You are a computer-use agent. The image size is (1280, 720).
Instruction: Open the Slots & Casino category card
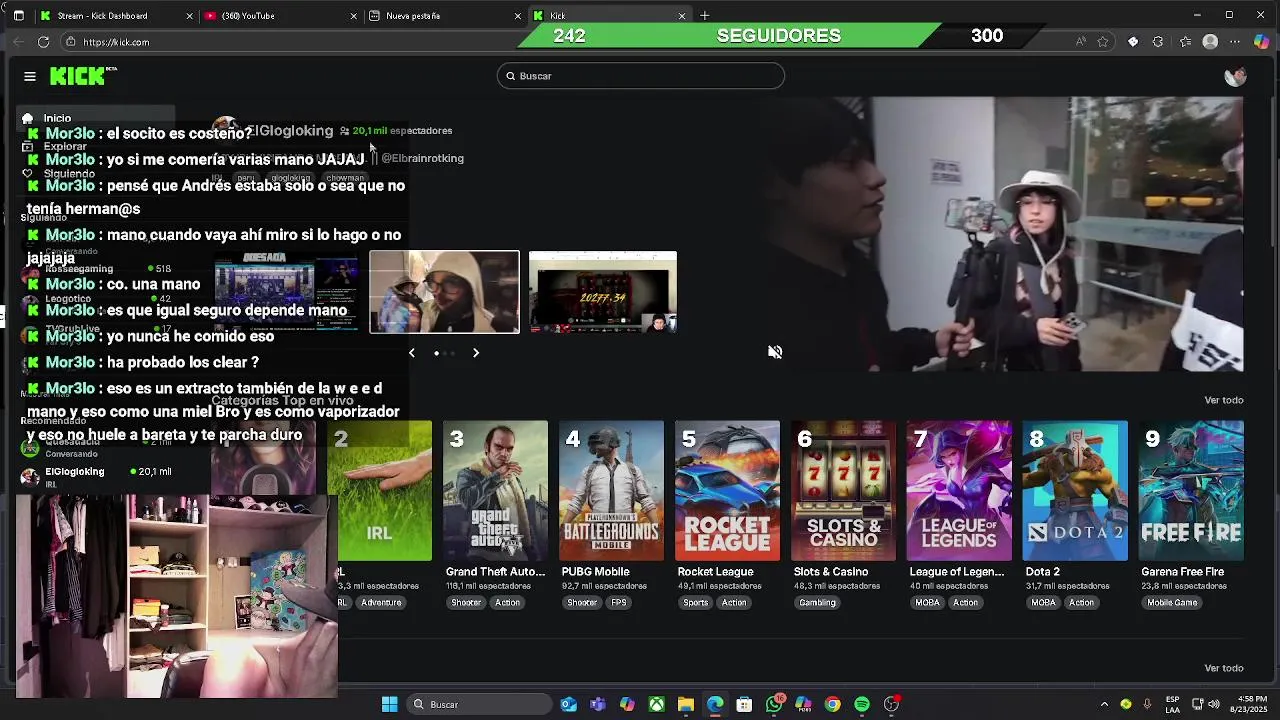click(x=843, y=490)
